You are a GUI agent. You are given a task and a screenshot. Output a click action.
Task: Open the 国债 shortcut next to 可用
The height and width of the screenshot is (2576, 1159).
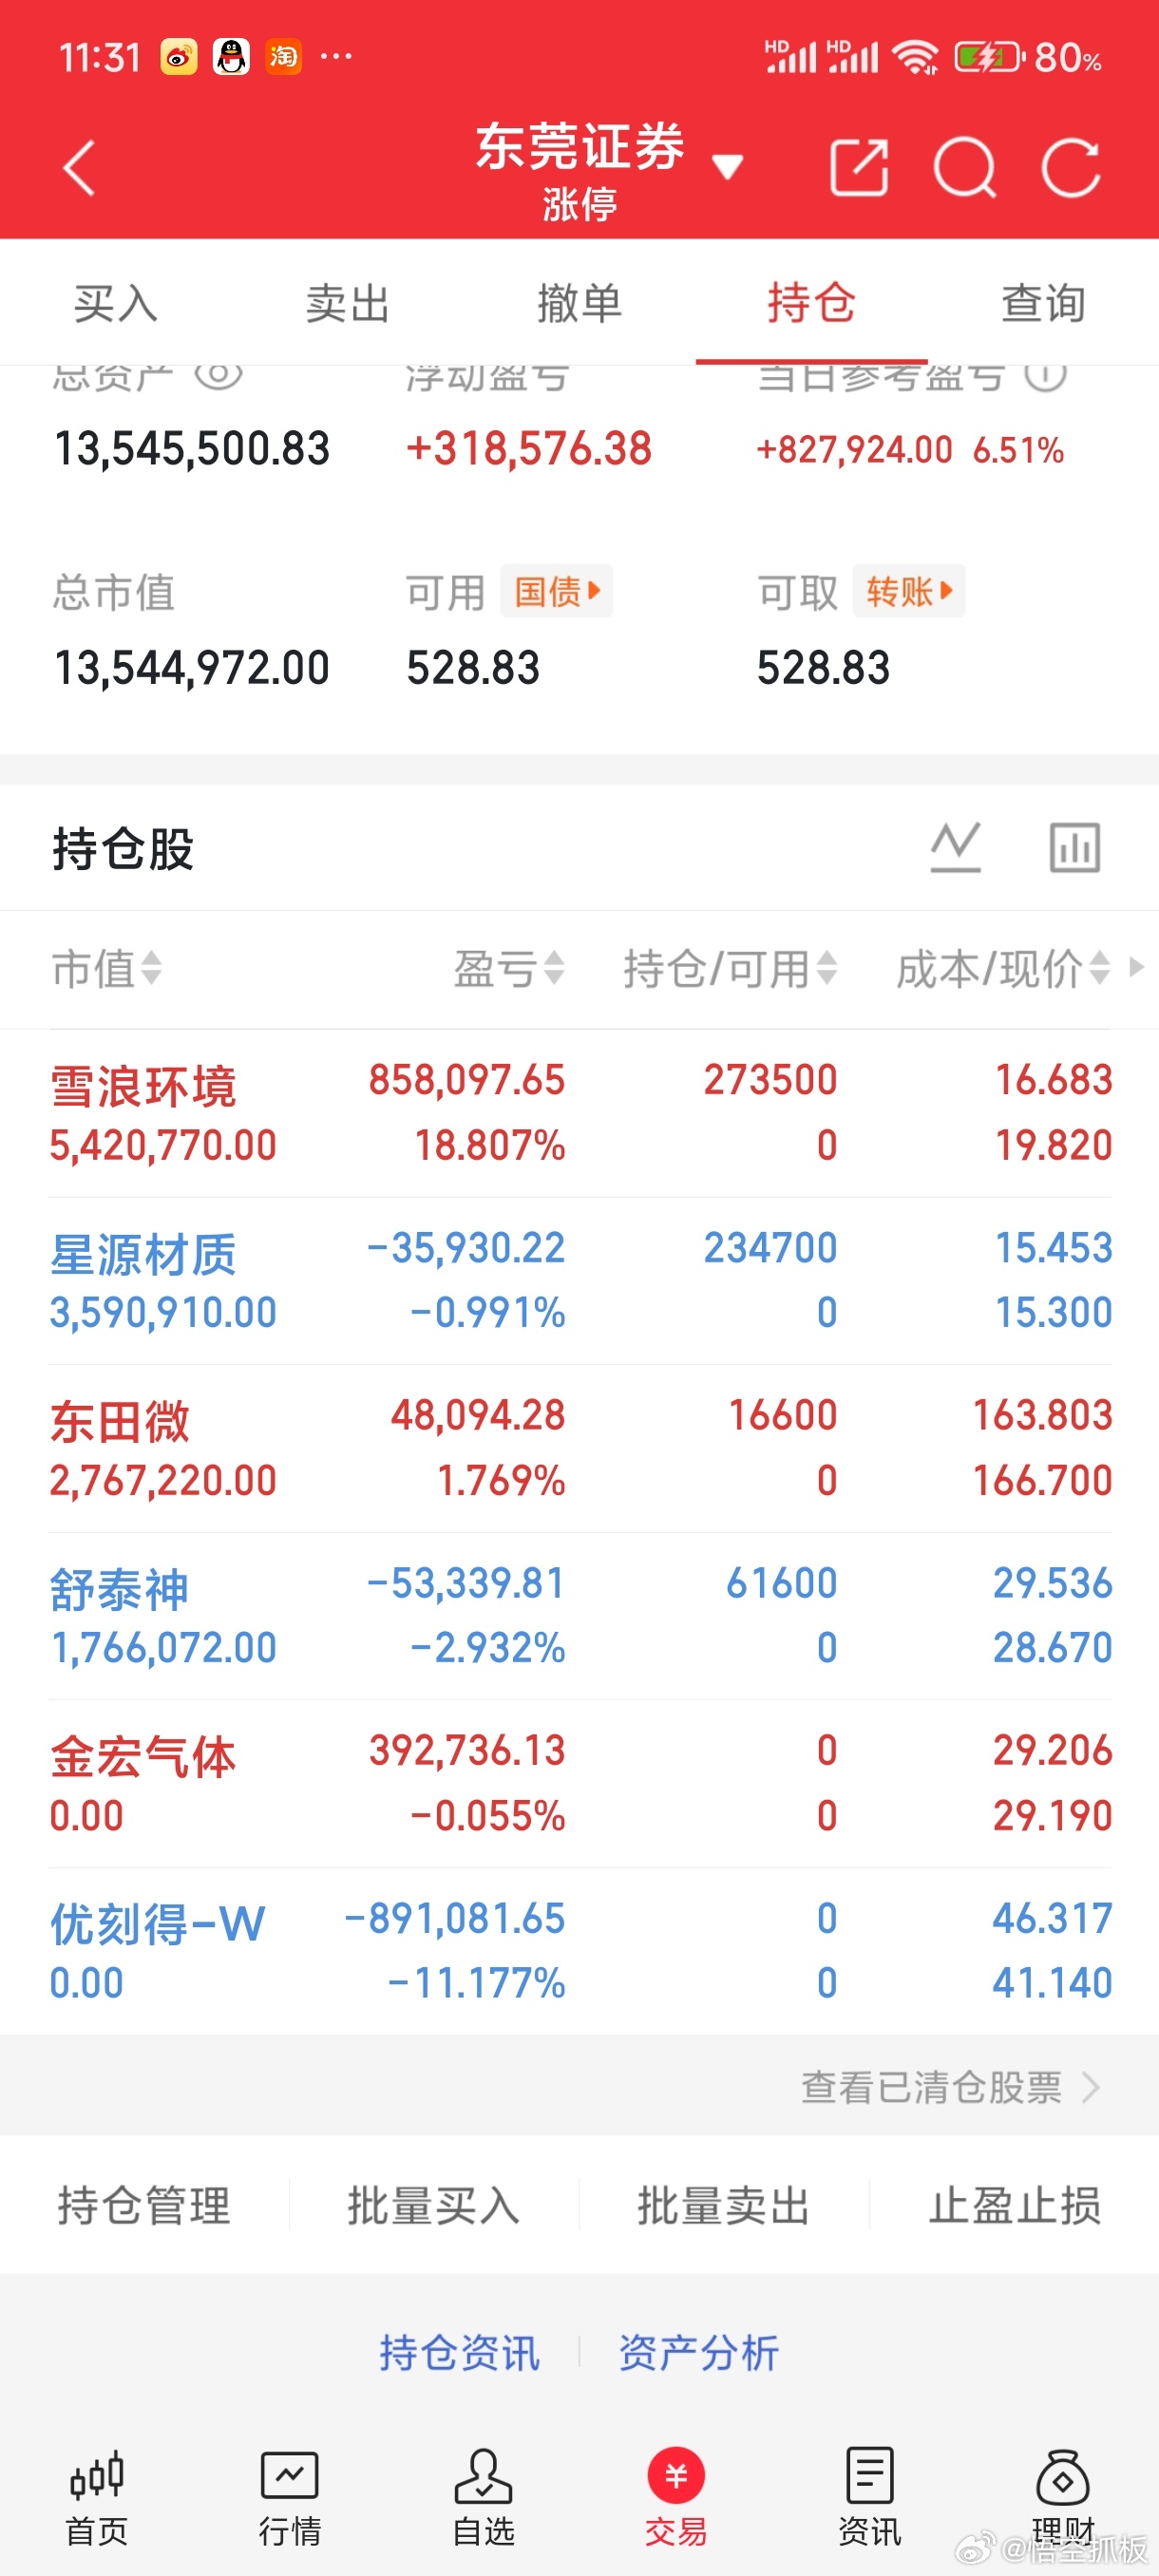click(x=556, y=592)
